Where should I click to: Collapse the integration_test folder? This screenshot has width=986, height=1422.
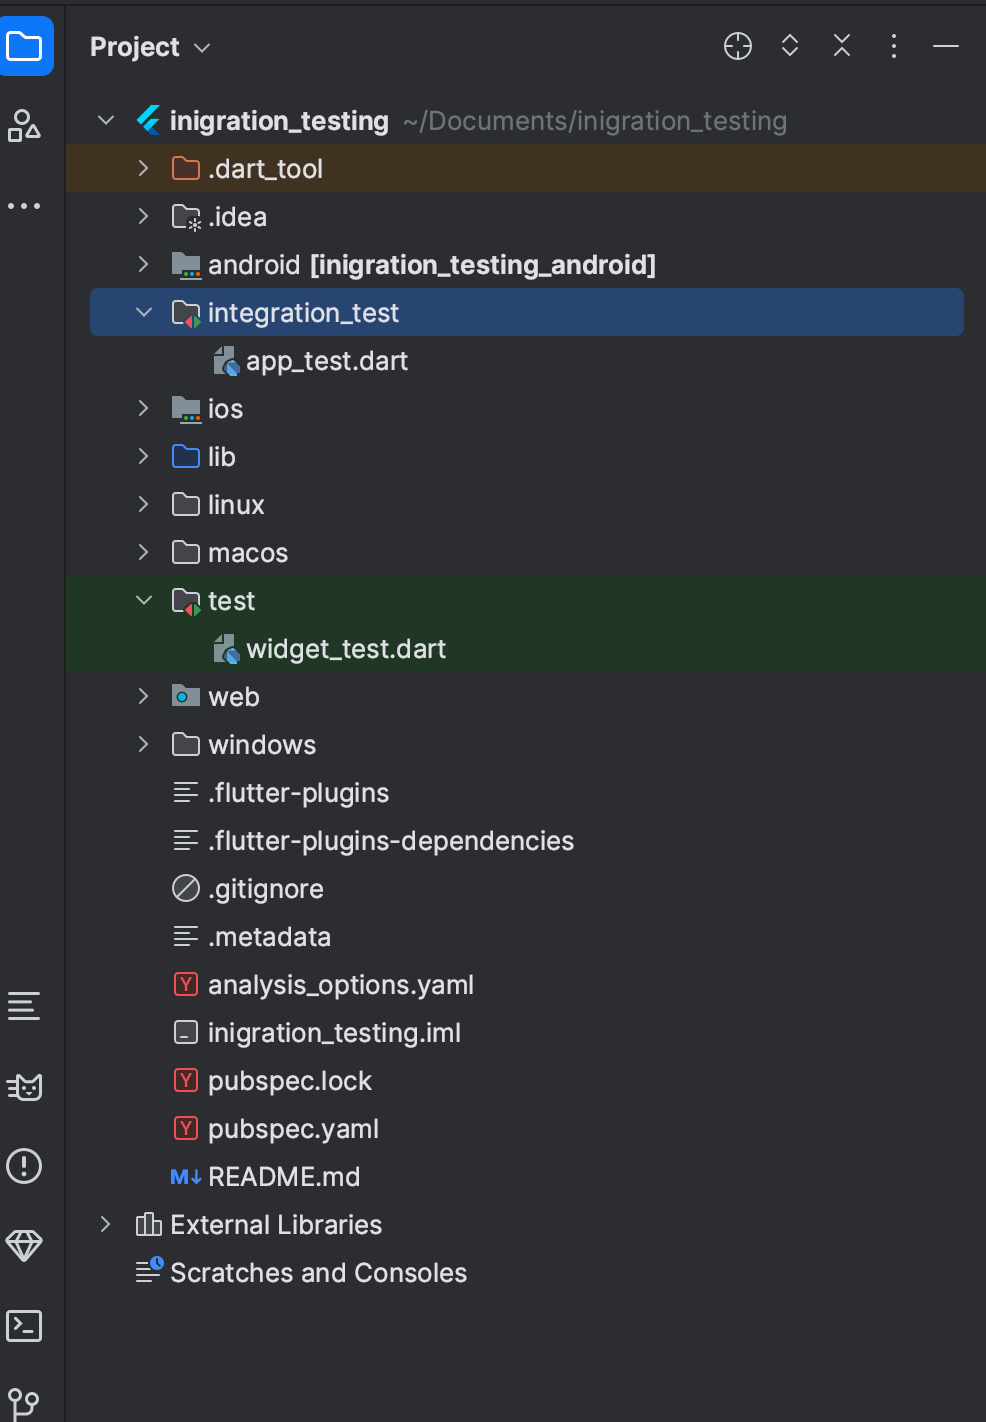tap(143, 312)
